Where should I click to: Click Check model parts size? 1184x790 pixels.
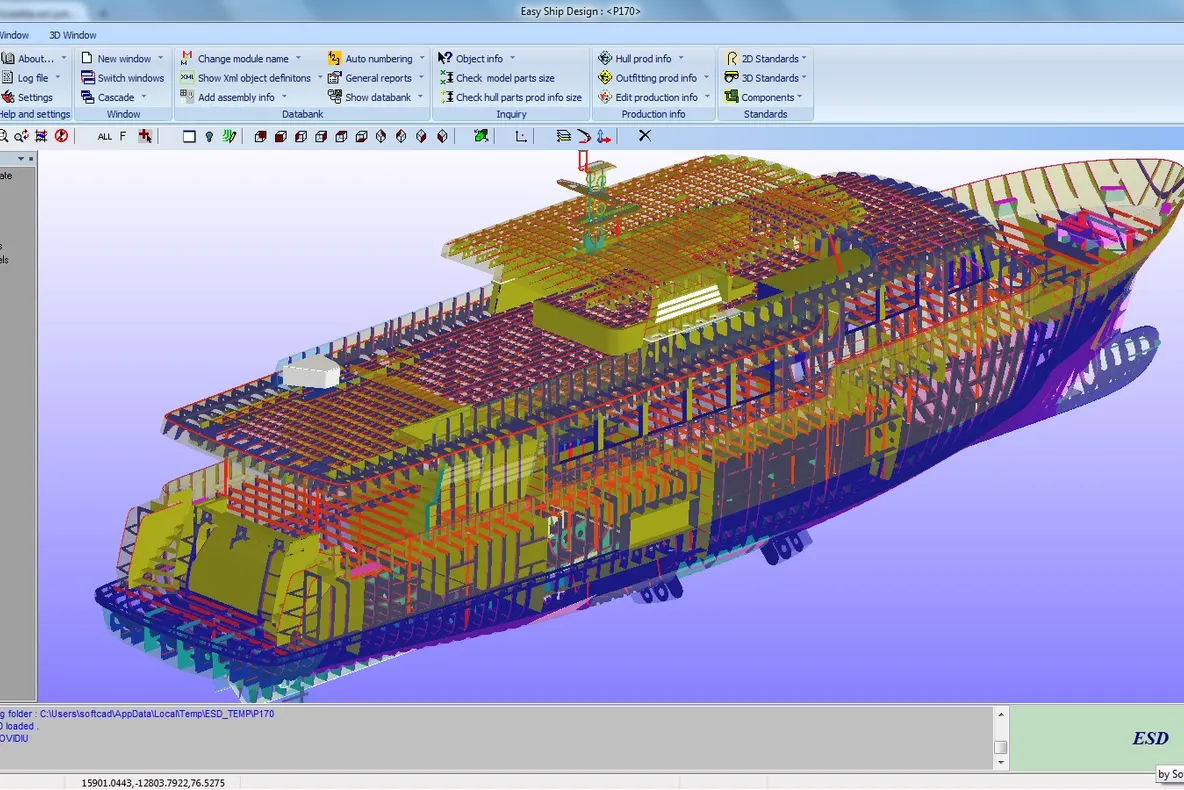[497, 78]
